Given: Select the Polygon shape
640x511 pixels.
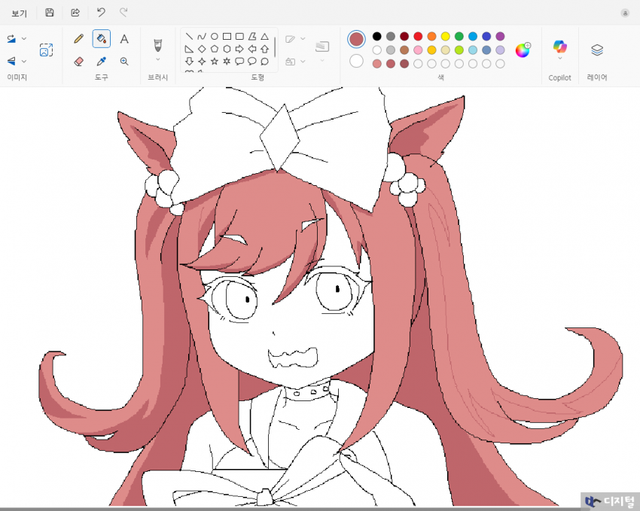Looking at the screenshot, I should point(252,37).
